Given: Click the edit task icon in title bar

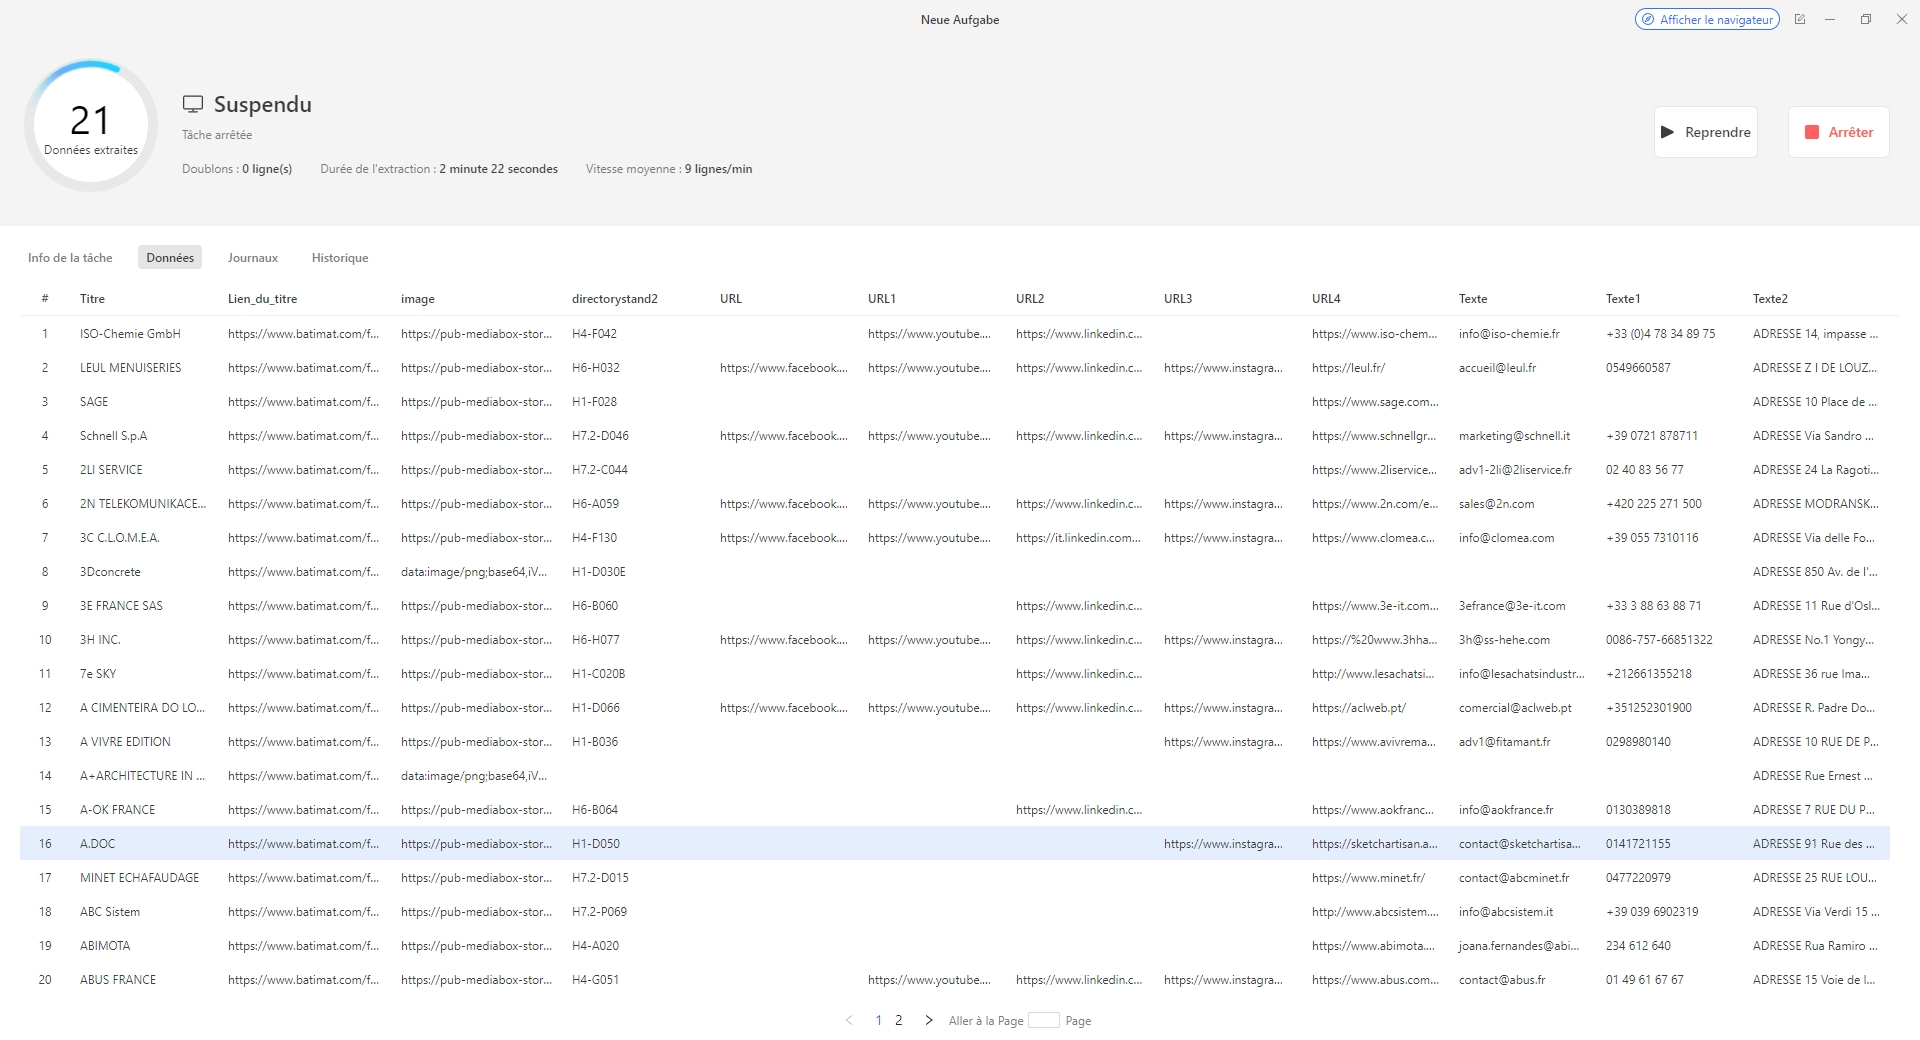Looking at the screenshot, I should pos(1800,19).
